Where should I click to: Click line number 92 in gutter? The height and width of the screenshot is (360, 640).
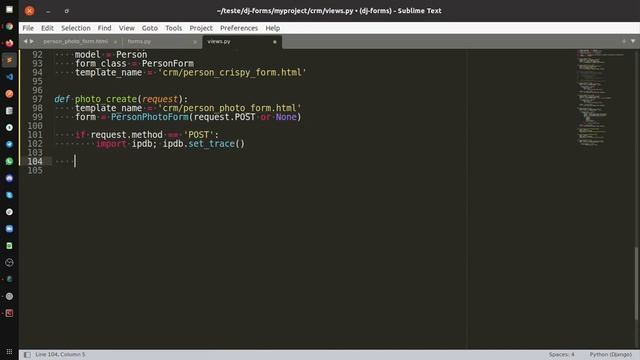(x=38, y=55)
